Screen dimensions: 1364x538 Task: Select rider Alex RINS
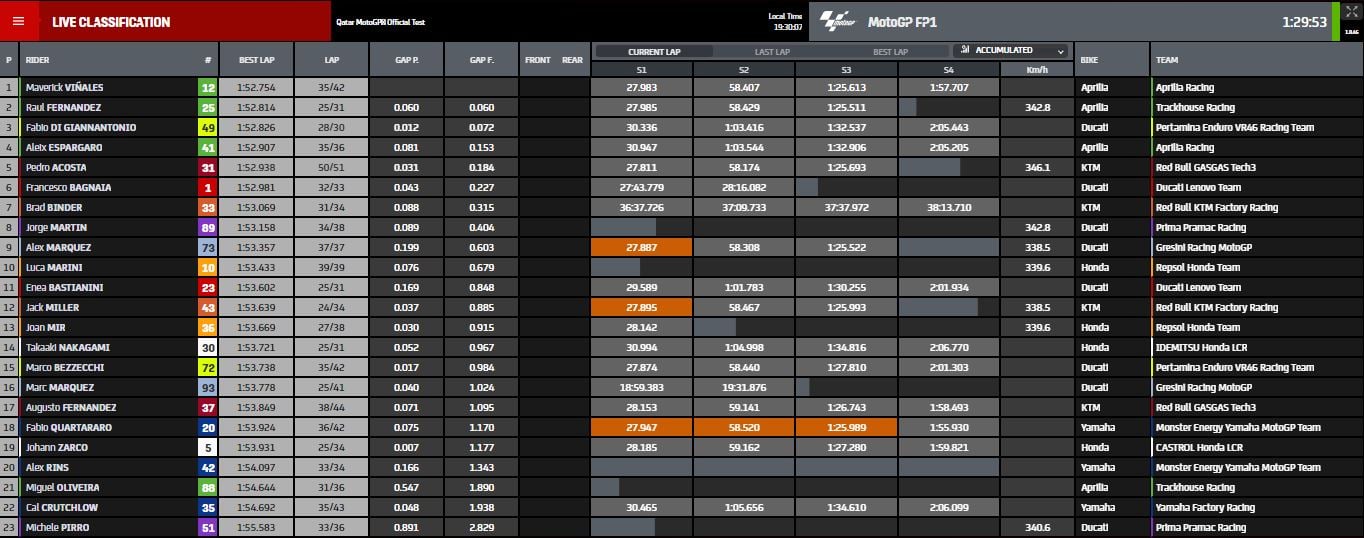tap(47, 467)
